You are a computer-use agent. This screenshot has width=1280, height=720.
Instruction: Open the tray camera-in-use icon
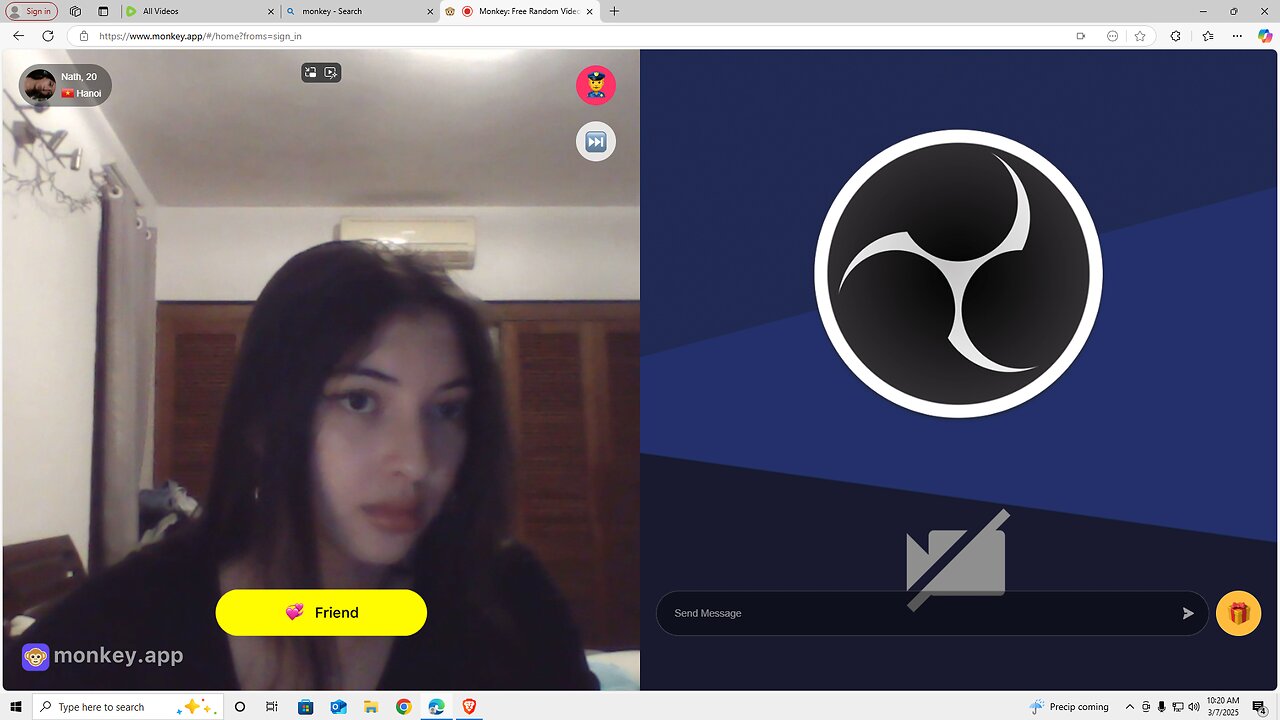point(1146,707)
